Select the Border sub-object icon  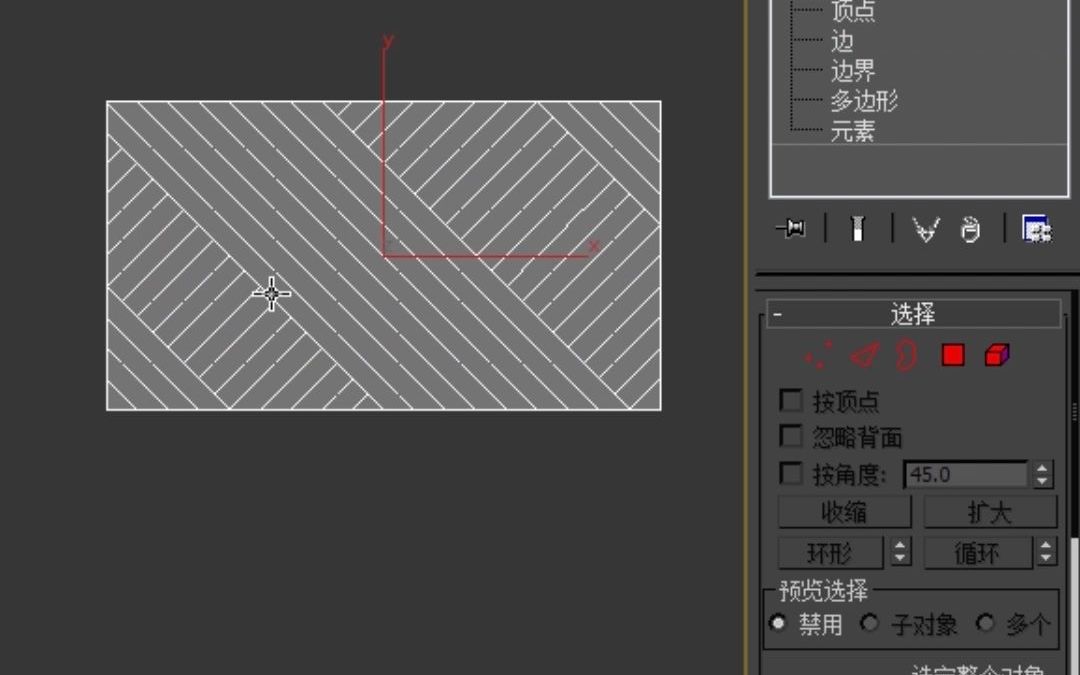click(x=903, y=353)
